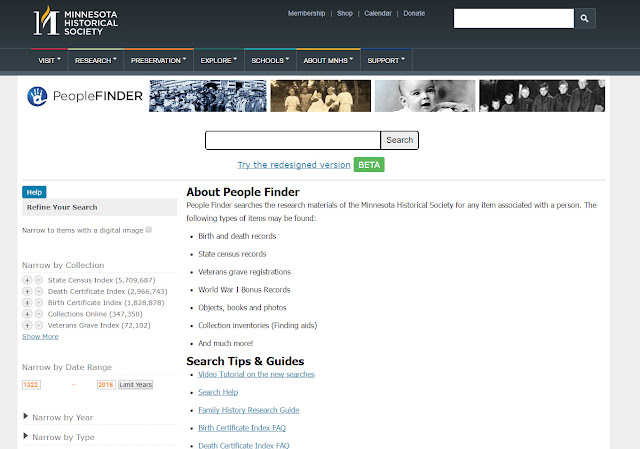Click Show More collections link
The width and height of the screenshot is (640, 449).
point(40,336)
